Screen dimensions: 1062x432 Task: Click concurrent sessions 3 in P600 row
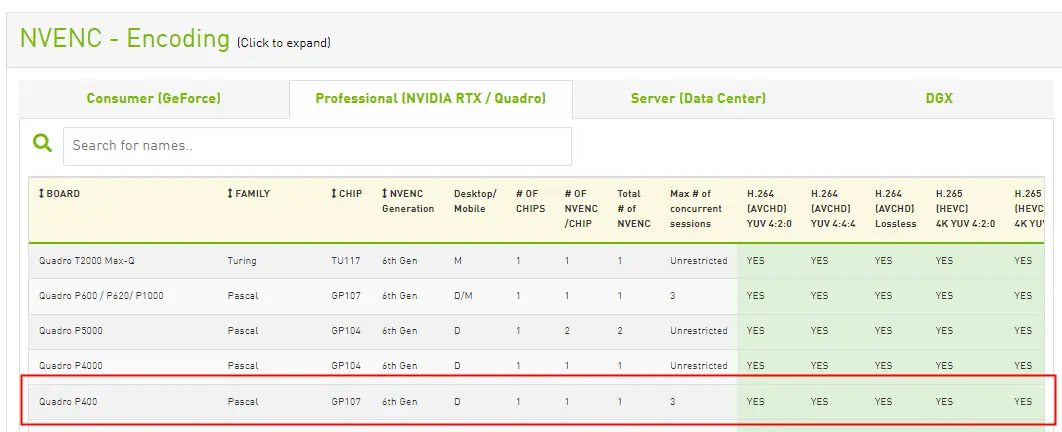click(673, 296)
